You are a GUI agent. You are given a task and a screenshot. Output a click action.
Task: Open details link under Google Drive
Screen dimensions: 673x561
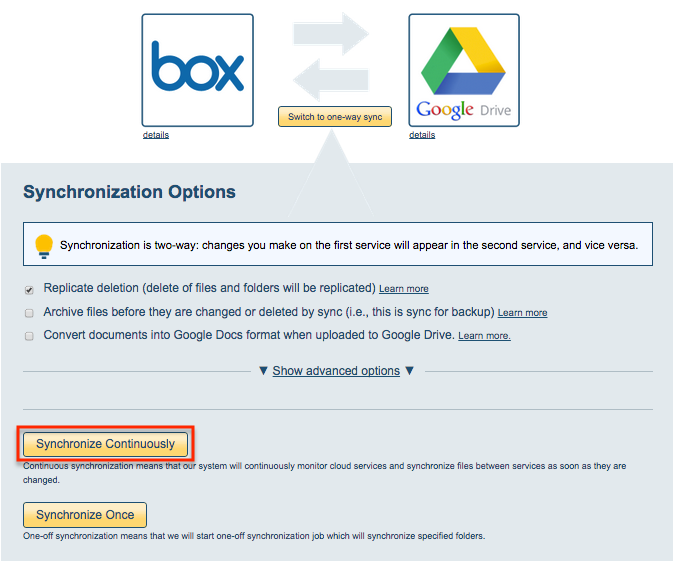point(422,135)
